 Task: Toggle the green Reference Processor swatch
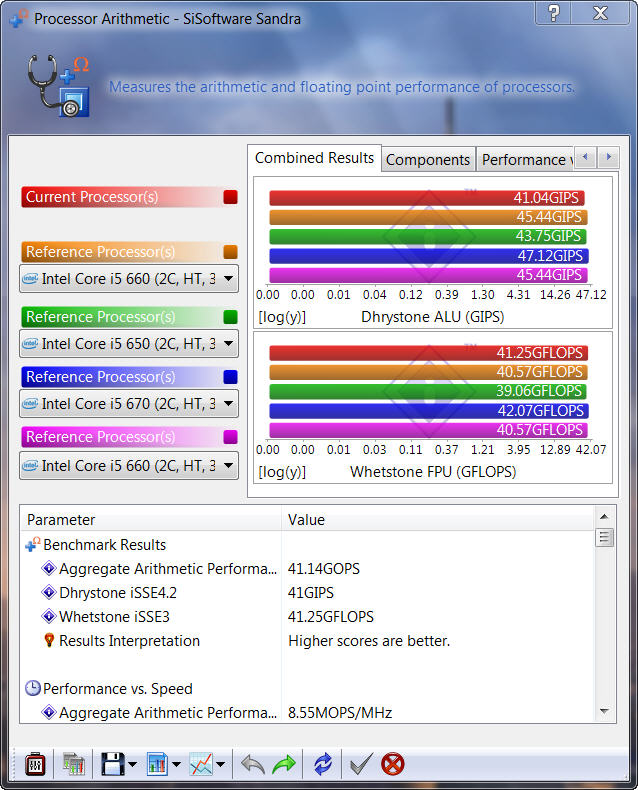(230, 316)
